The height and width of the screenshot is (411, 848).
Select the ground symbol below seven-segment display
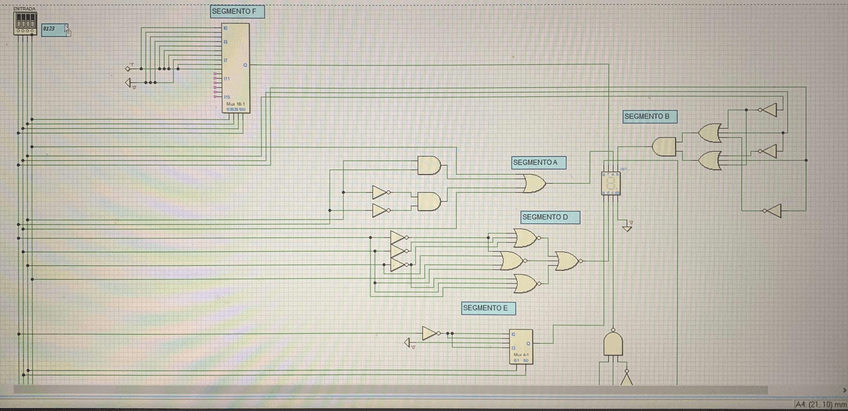click(x=627, y=226)
